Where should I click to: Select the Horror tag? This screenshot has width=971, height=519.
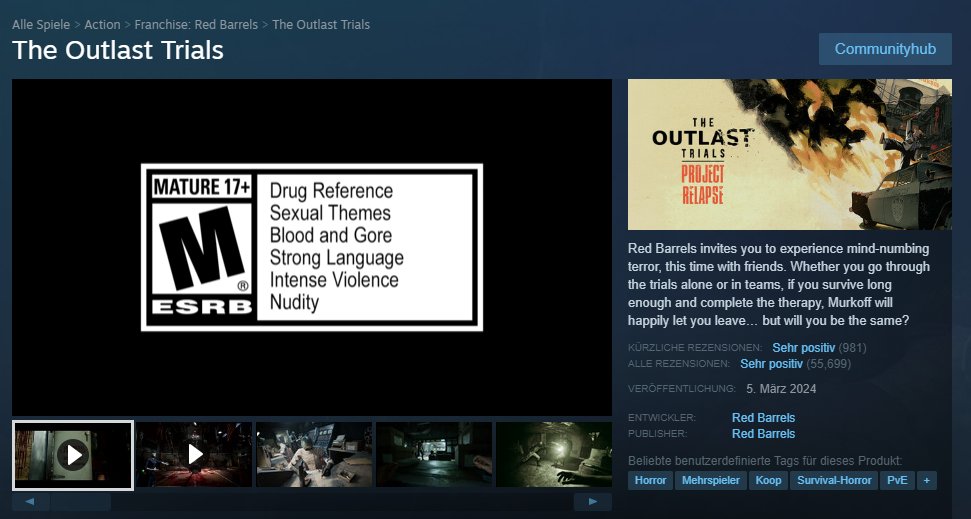[x=650, y=480]
